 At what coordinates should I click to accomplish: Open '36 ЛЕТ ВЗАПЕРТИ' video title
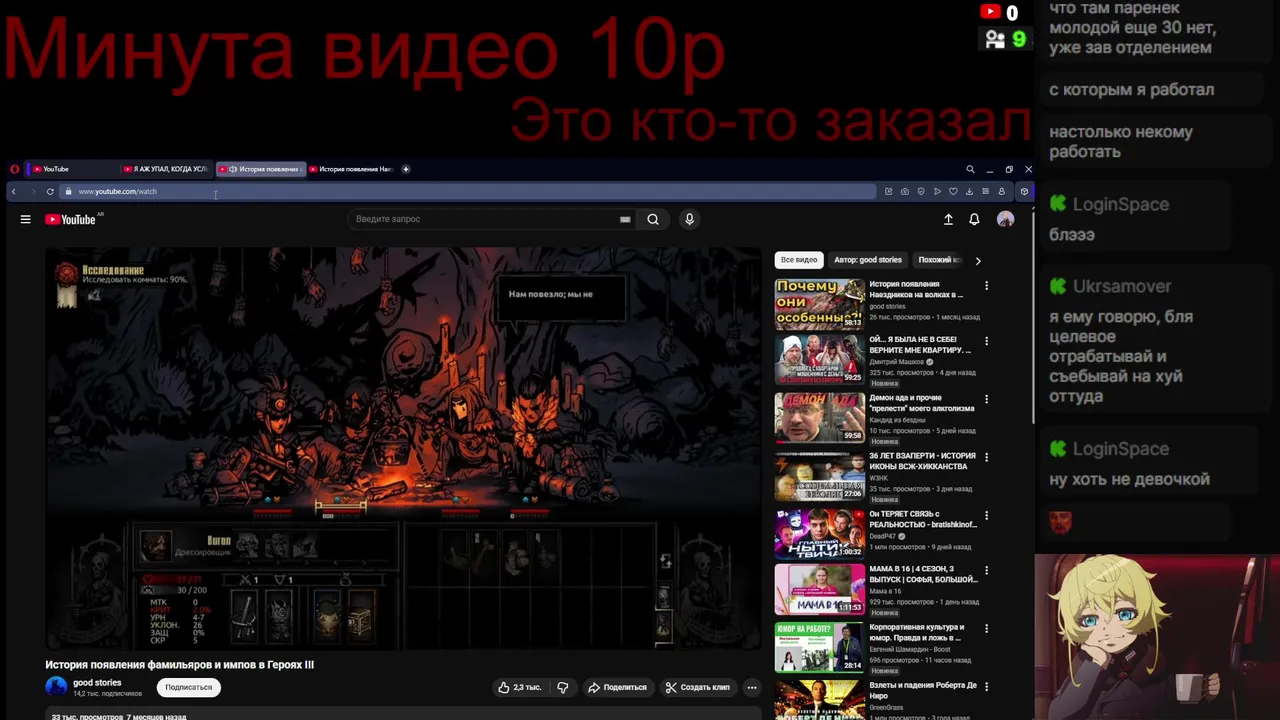(922, 461)
